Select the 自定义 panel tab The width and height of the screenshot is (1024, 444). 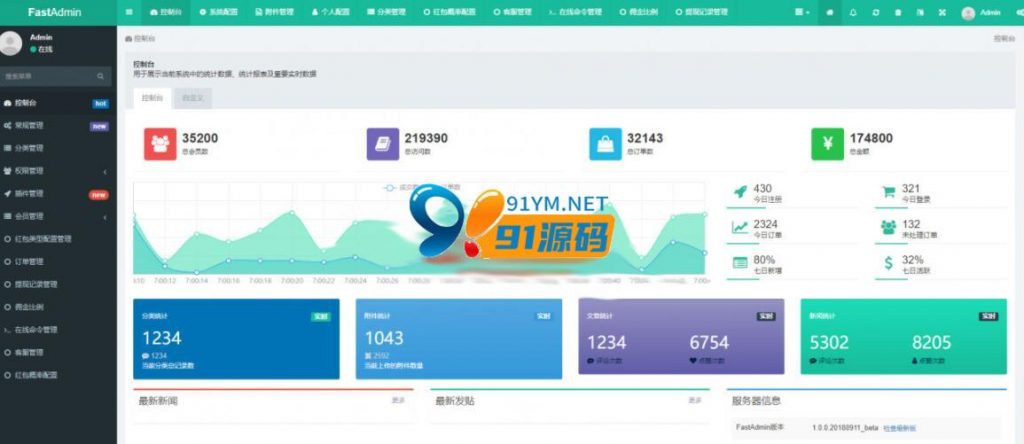click(193, 98)
